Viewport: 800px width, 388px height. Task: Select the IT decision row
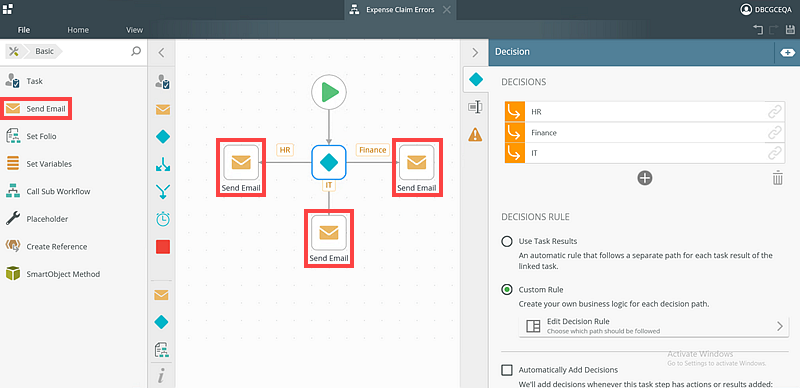(x=645, y=153)
